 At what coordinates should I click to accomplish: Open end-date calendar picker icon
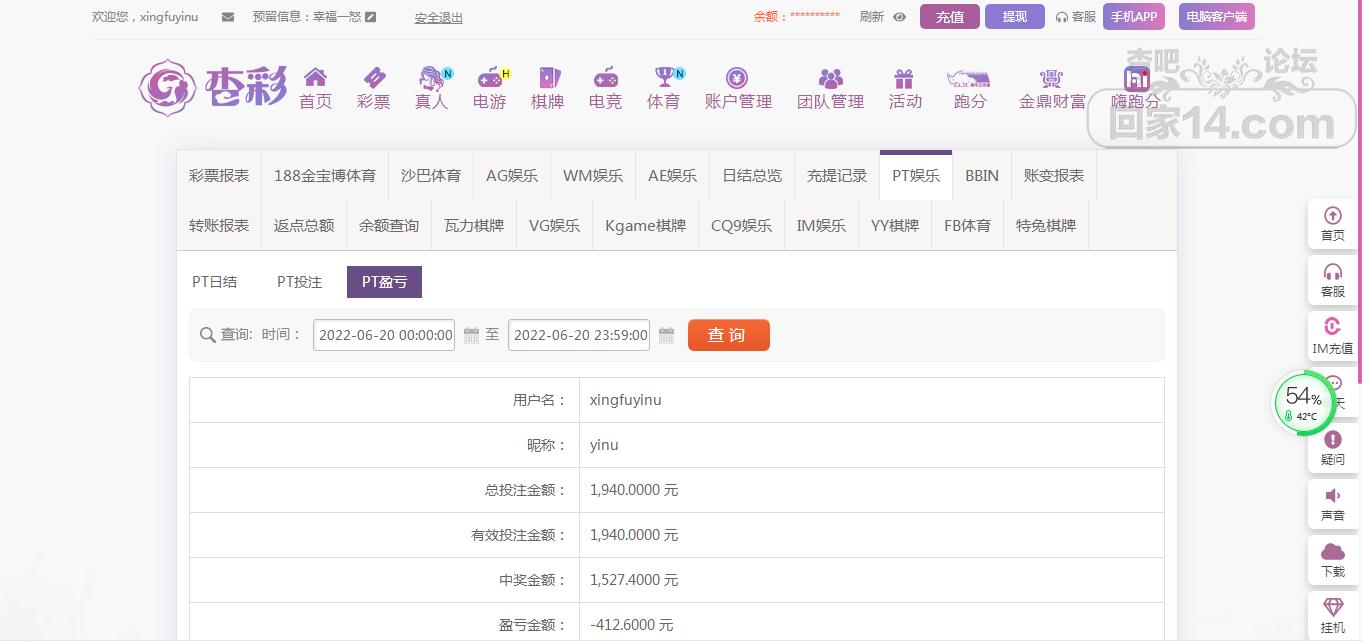pyautogui.click(x=667, y=335)
